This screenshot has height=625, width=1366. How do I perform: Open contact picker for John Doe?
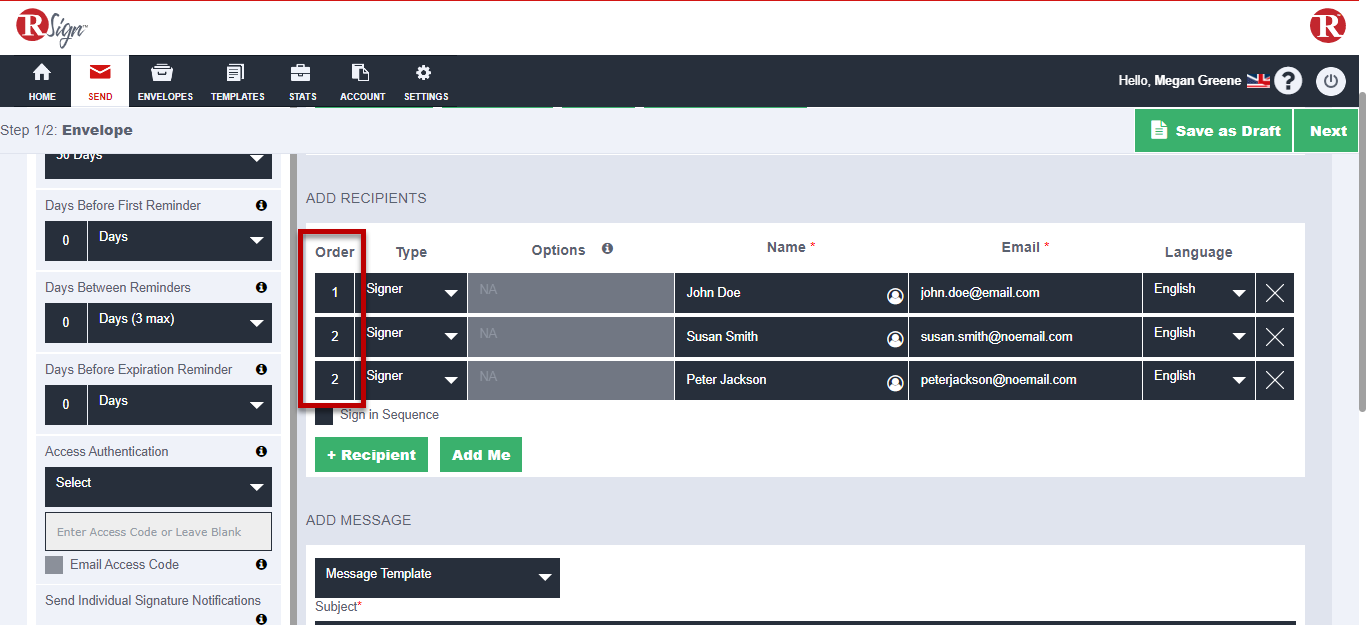[x=895, y=295]
